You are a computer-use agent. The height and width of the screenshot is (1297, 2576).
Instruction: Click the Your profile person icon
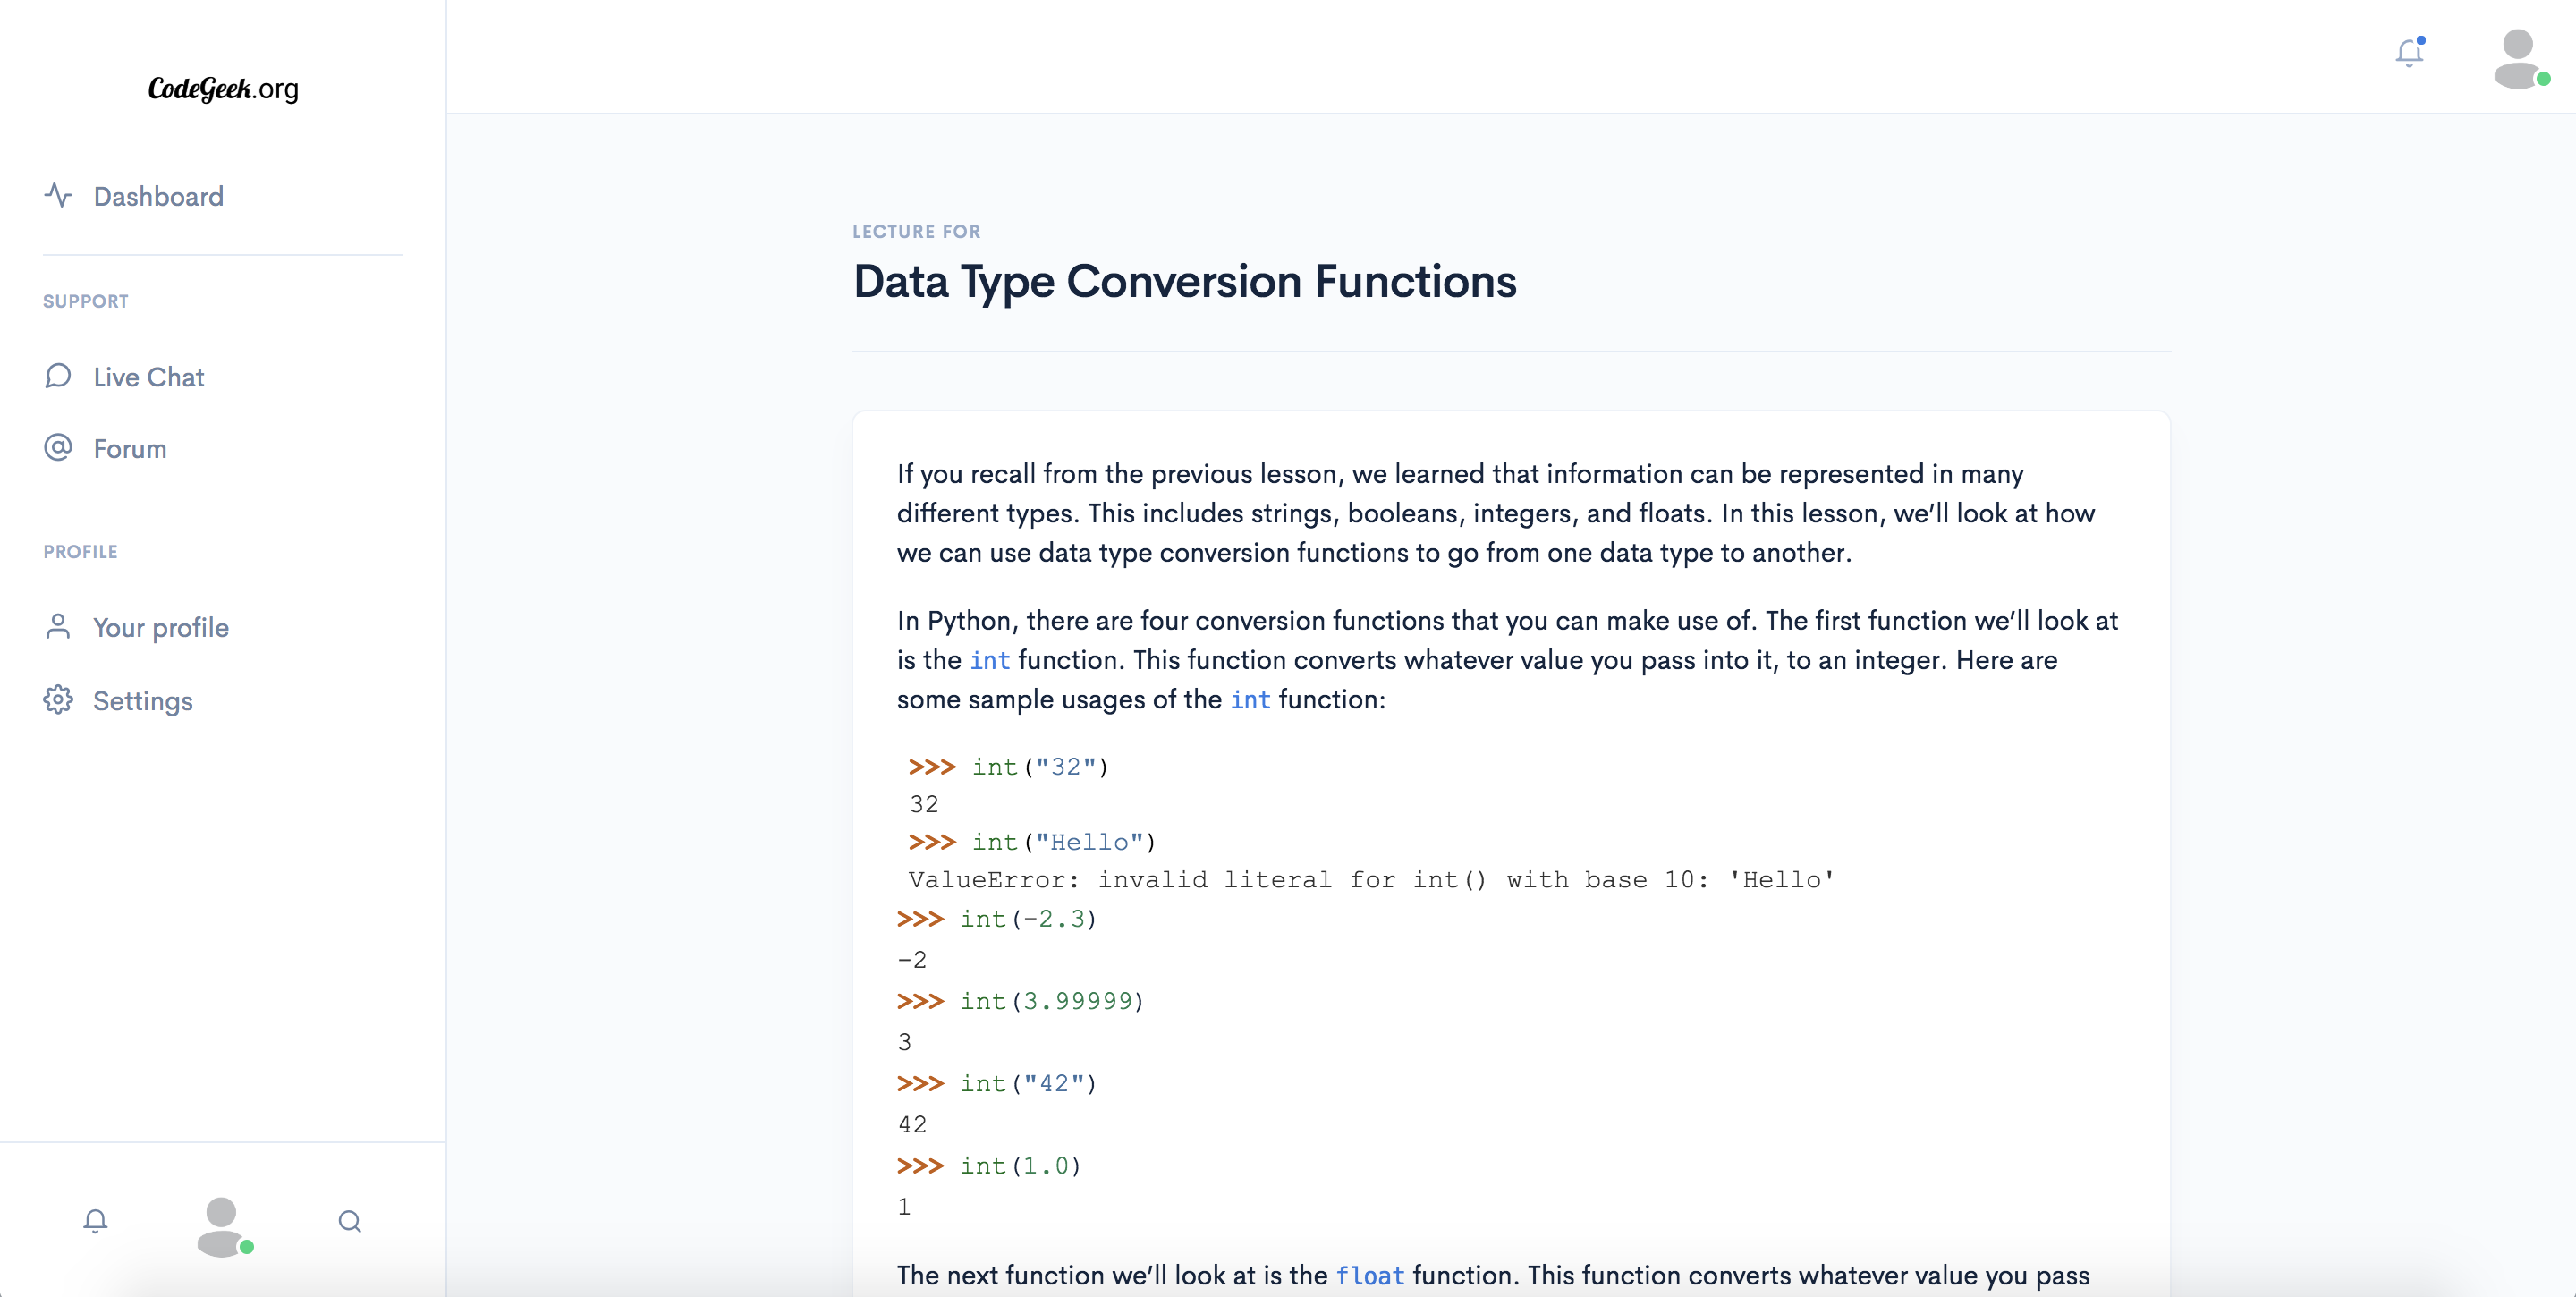click(x=58, y=627)
